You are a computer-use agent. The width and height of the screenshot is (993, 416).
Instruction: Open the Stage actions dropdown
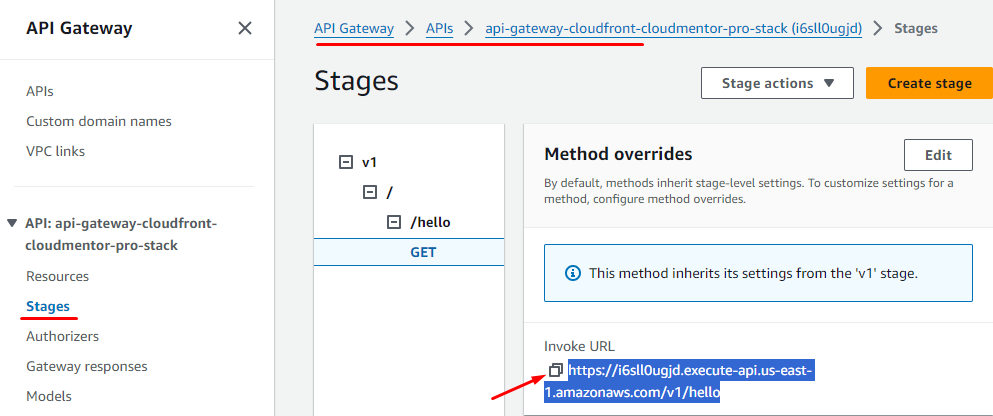click(x=777, y=83)
